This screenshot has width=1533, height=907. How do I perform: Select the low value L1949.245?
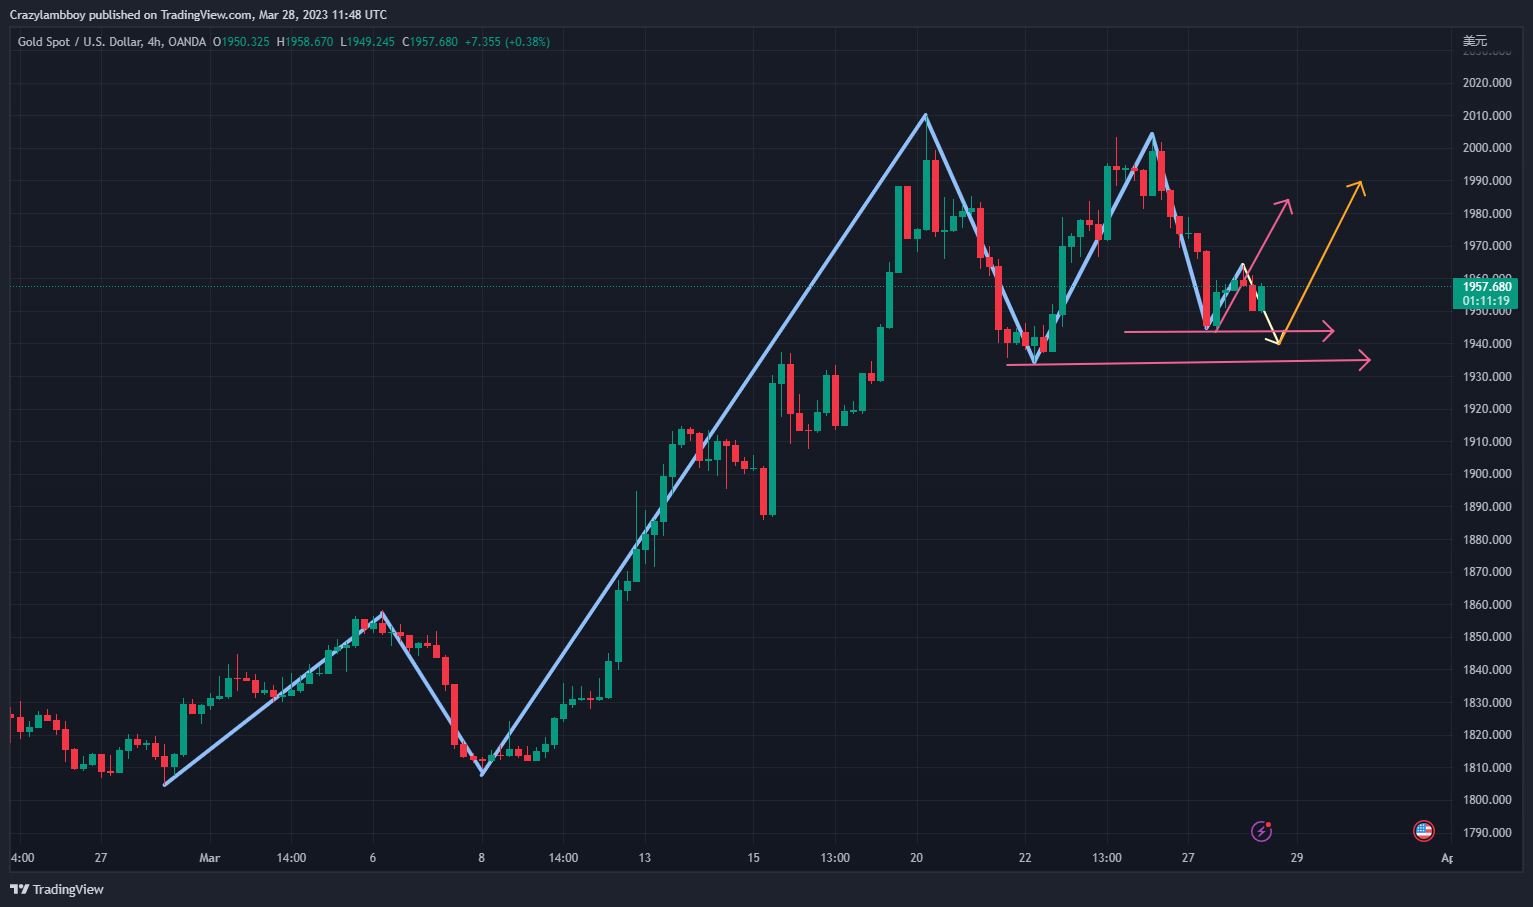368,42
